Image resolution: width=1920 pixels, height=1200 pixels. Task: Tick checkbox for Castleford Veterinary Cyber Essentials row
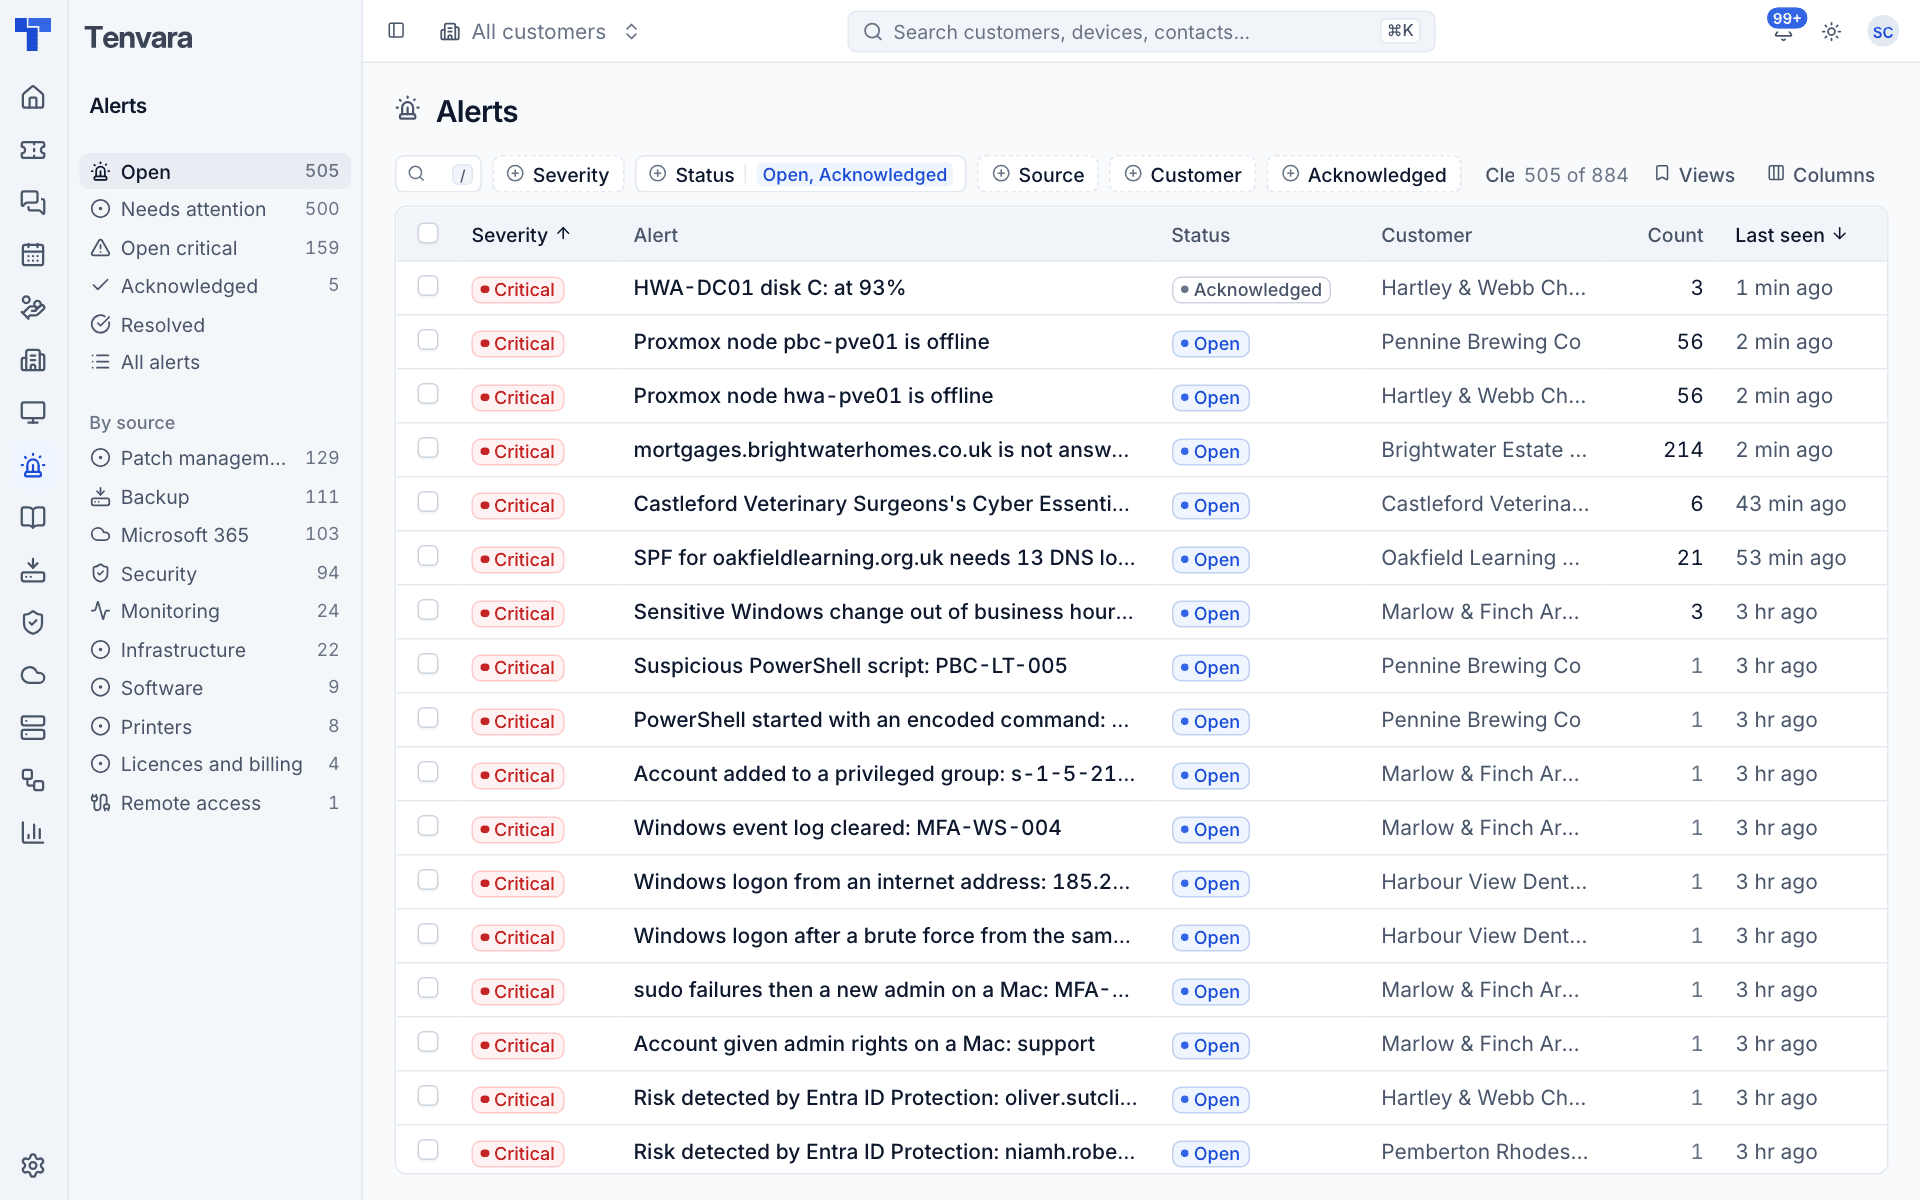[x=428, y=502]
